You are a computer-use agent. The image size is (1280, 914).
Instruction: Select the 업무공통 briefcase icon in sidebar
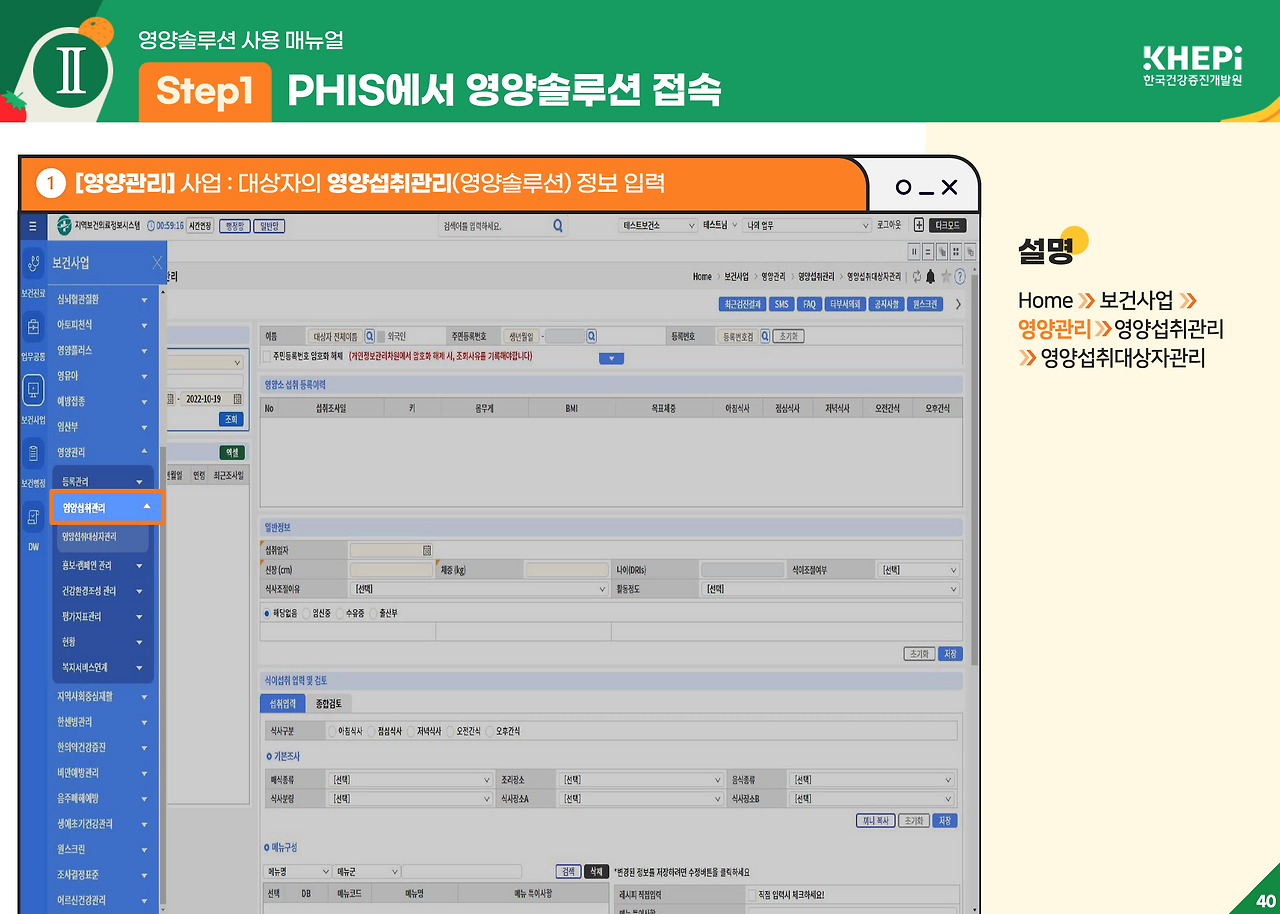33,325
